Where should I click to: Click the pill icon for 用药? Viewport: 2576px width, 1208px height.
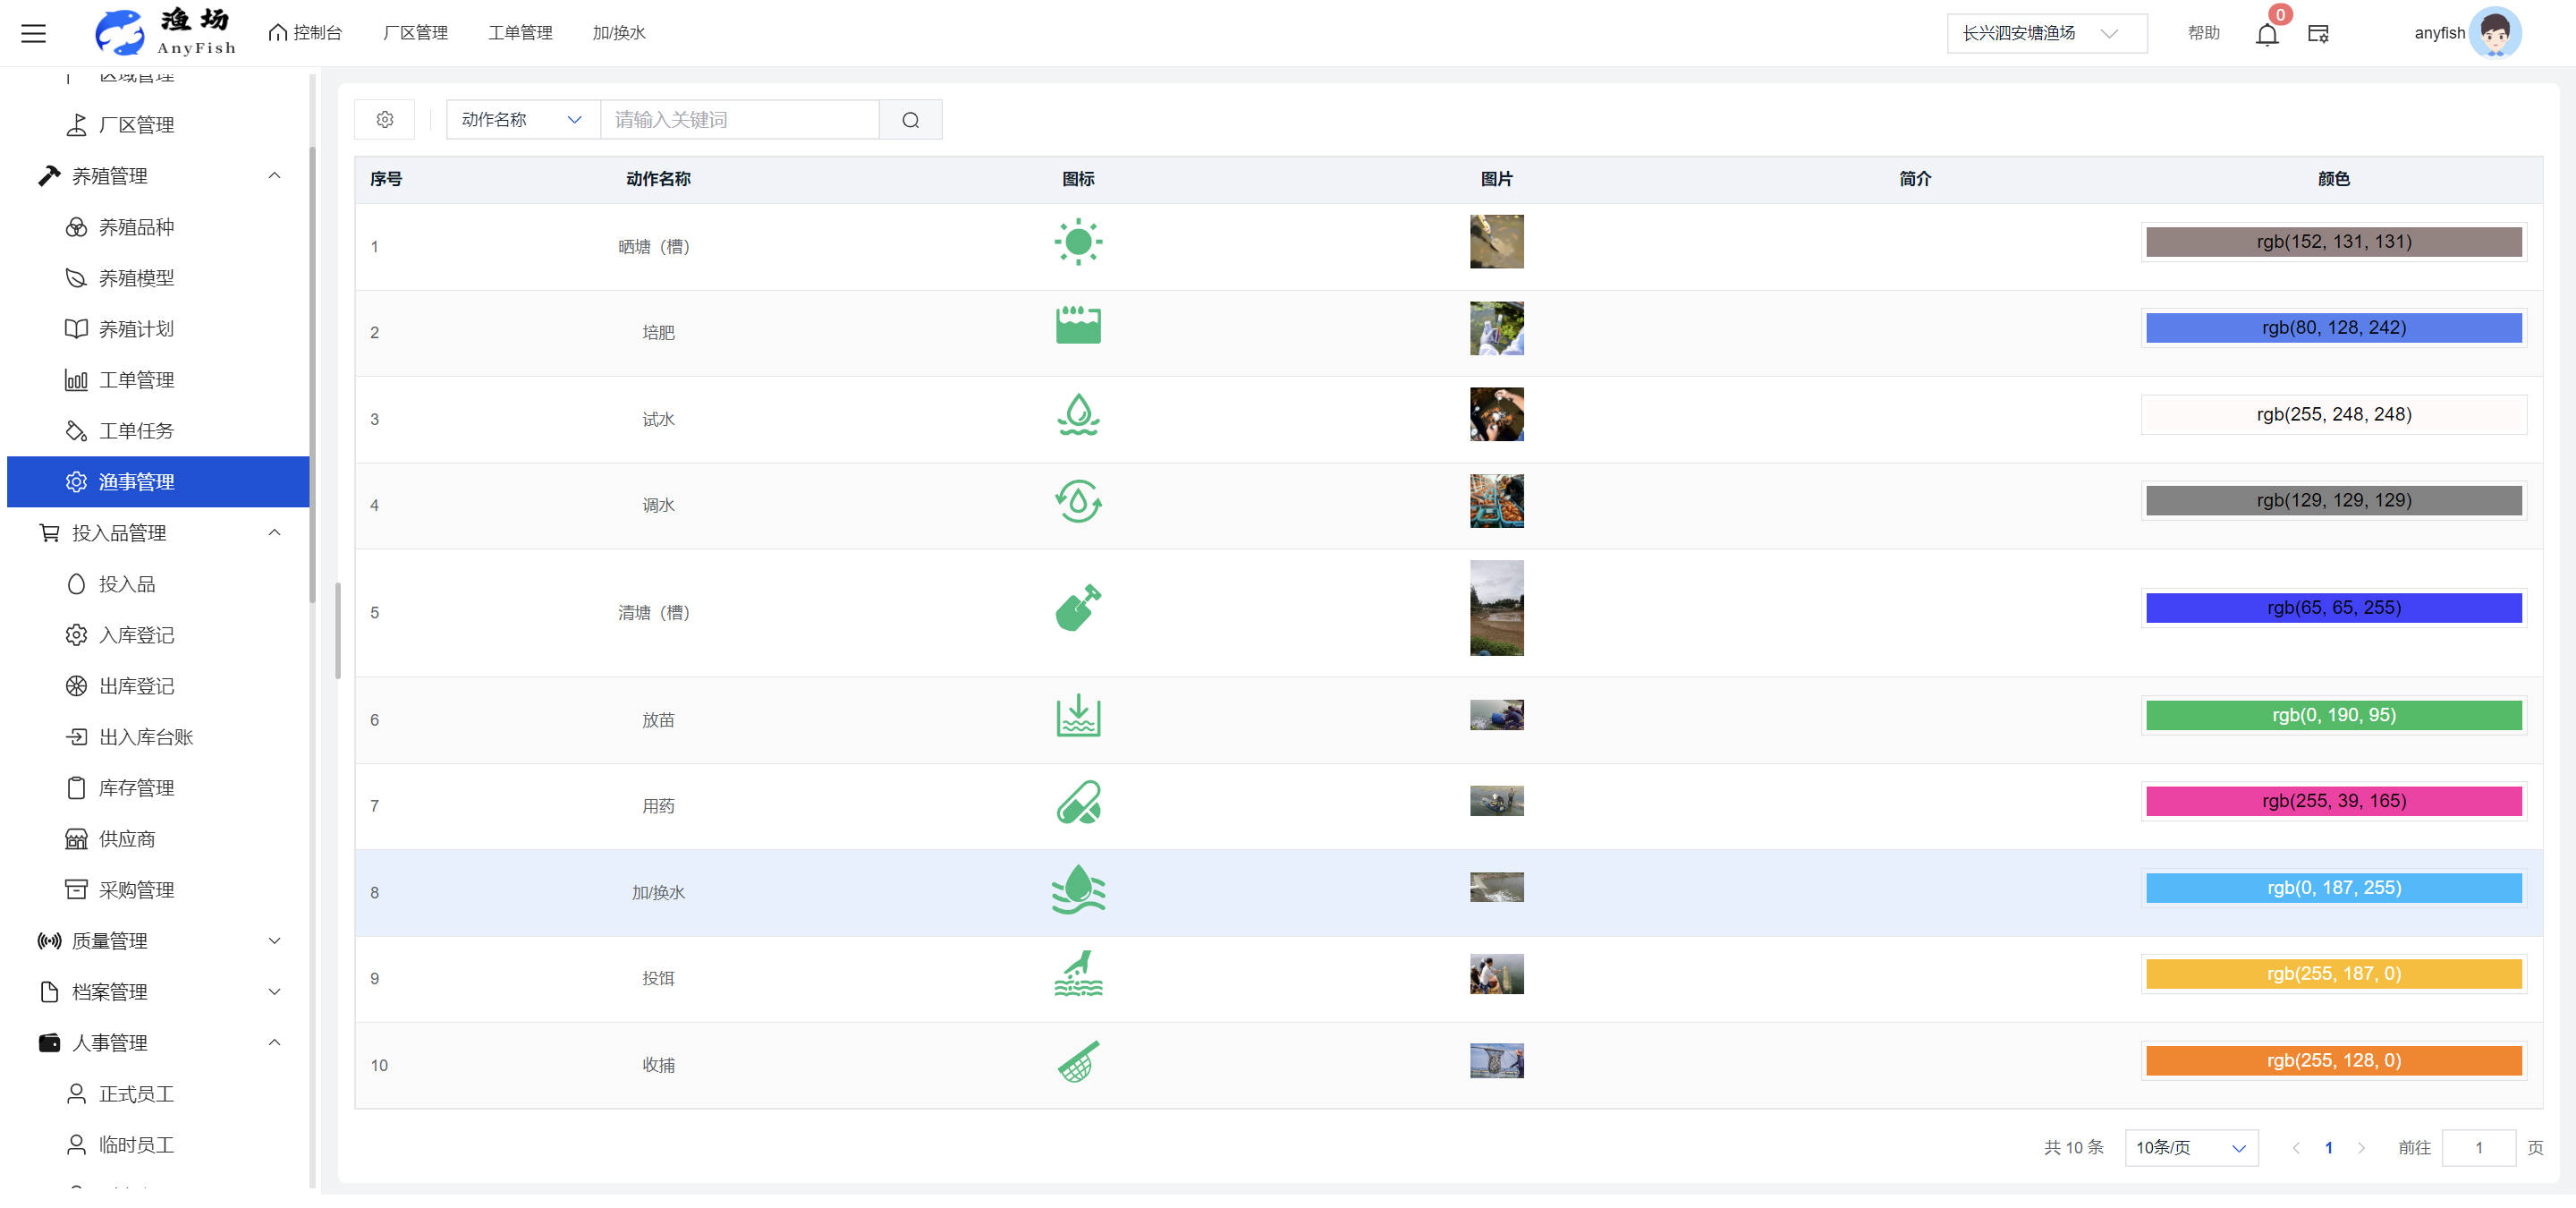pyautogui.click(x=1077, y=802)
